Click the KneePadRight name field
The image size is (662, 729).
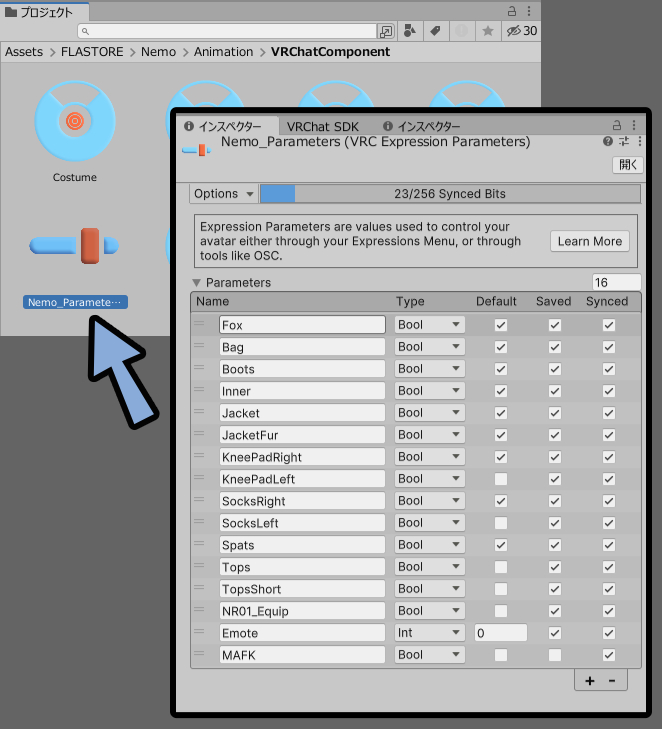(x=302, y=457)
